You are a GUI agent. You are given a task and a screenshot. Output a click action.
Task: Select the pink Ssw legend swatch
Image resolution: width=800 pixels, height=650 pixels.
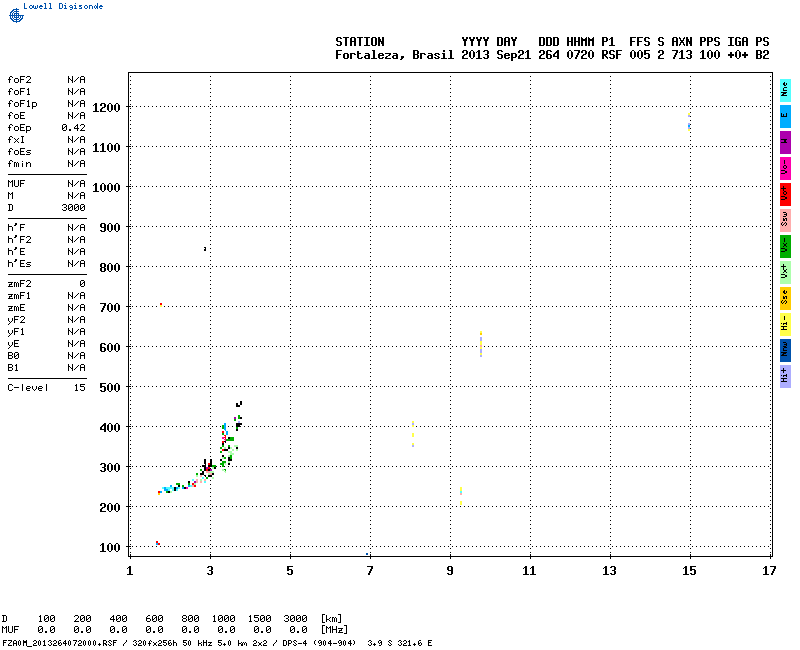tap(785, 221)
